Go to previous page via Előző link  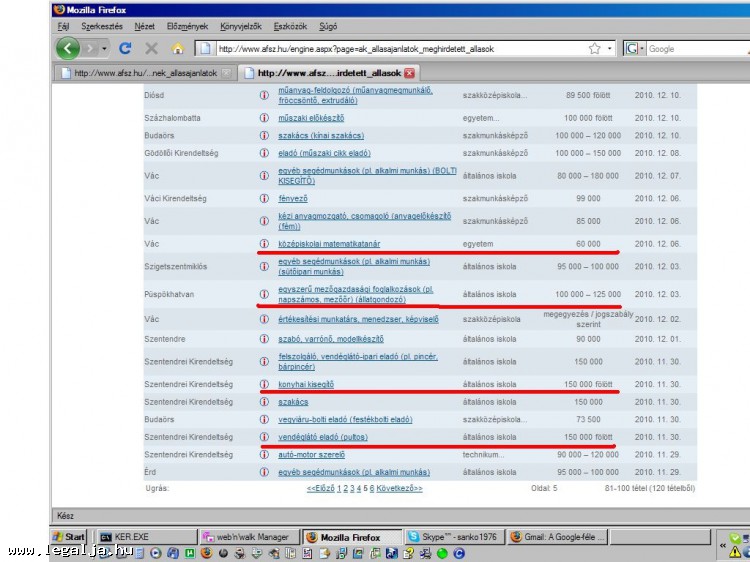tap(321, 488)
